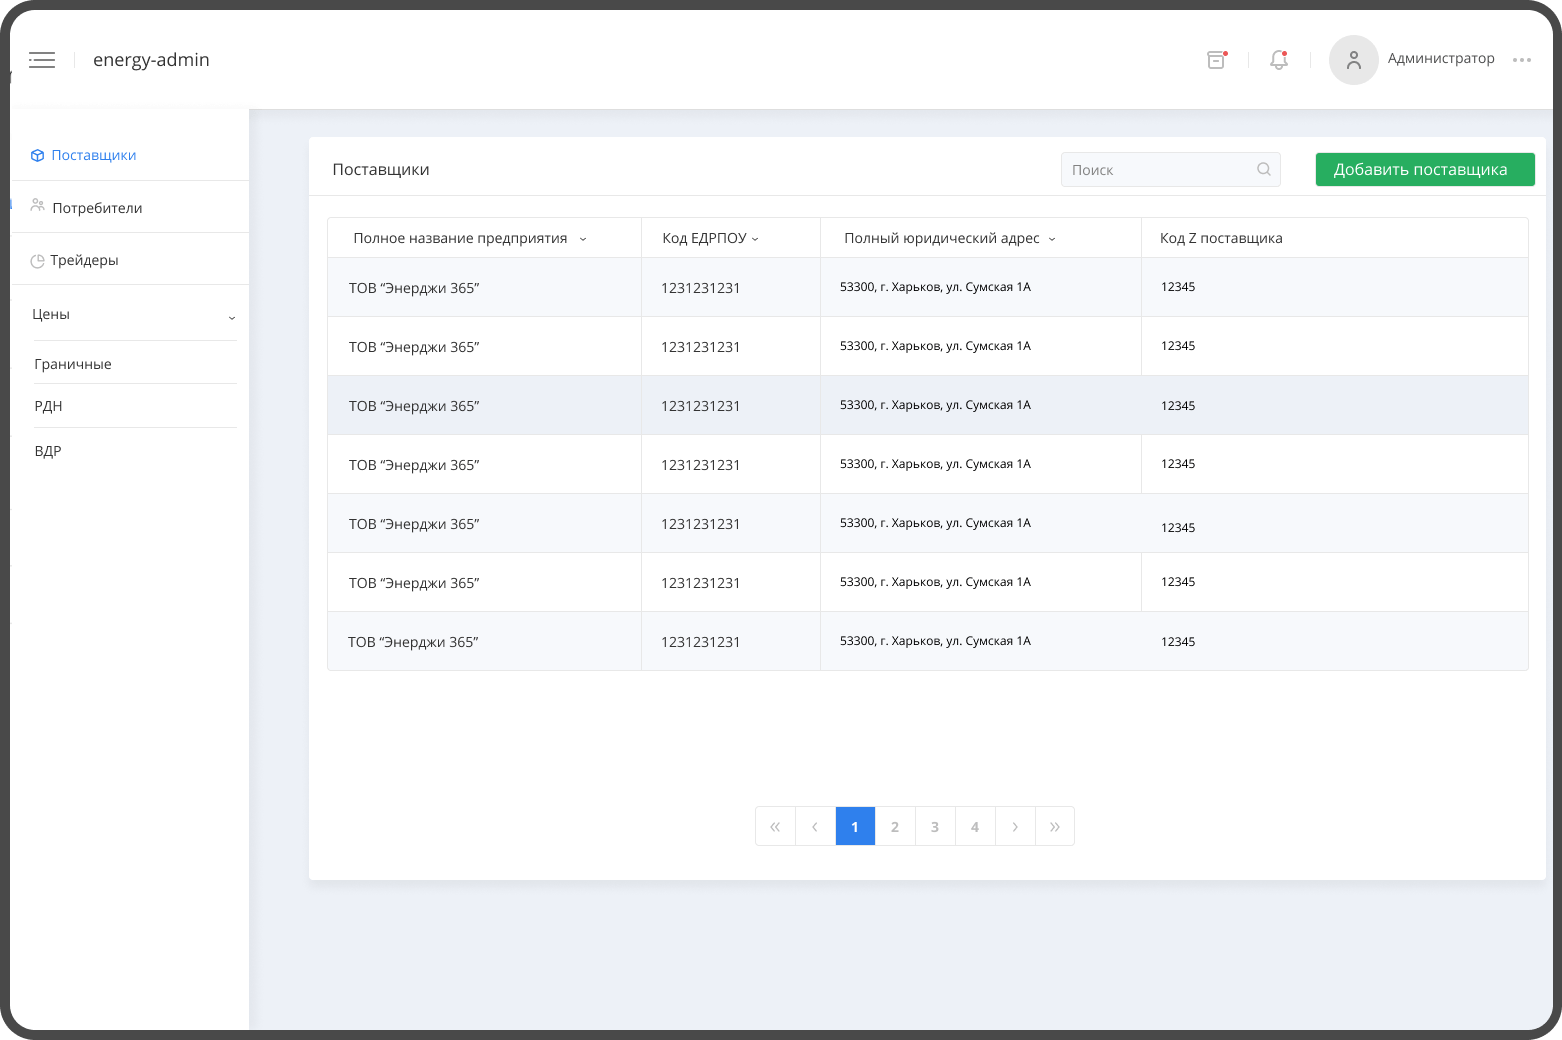Go to the first page double-arrow
The height and width of the screenshot is (1040, 1562).
775,827
